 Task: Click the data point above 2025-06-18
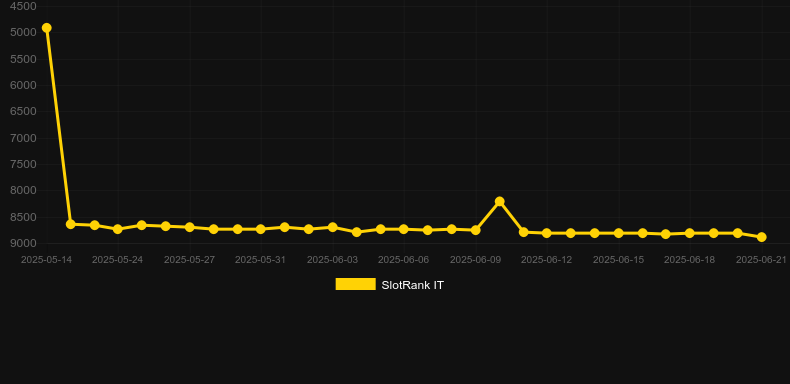pos(690,233)
